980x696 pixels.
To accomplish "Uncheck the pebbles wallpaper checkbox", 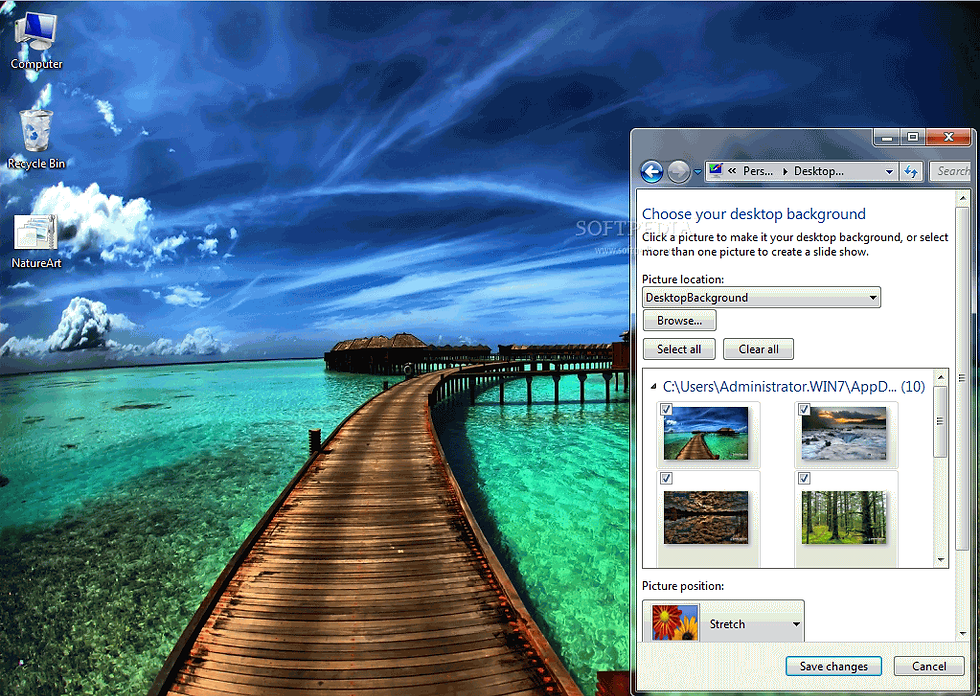I will pyautogui.click(x=666, y=478).
